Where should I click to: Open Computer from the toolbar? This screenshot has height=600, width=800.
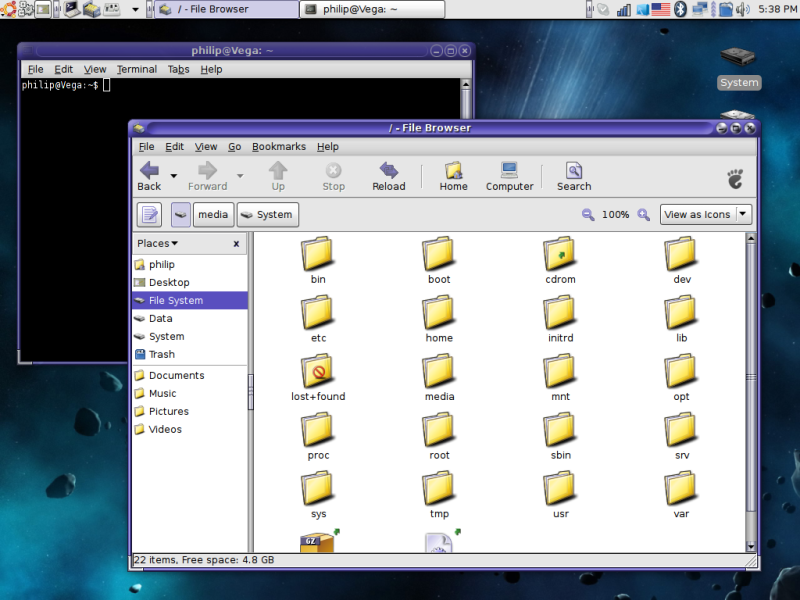click(x=509, y=176)
